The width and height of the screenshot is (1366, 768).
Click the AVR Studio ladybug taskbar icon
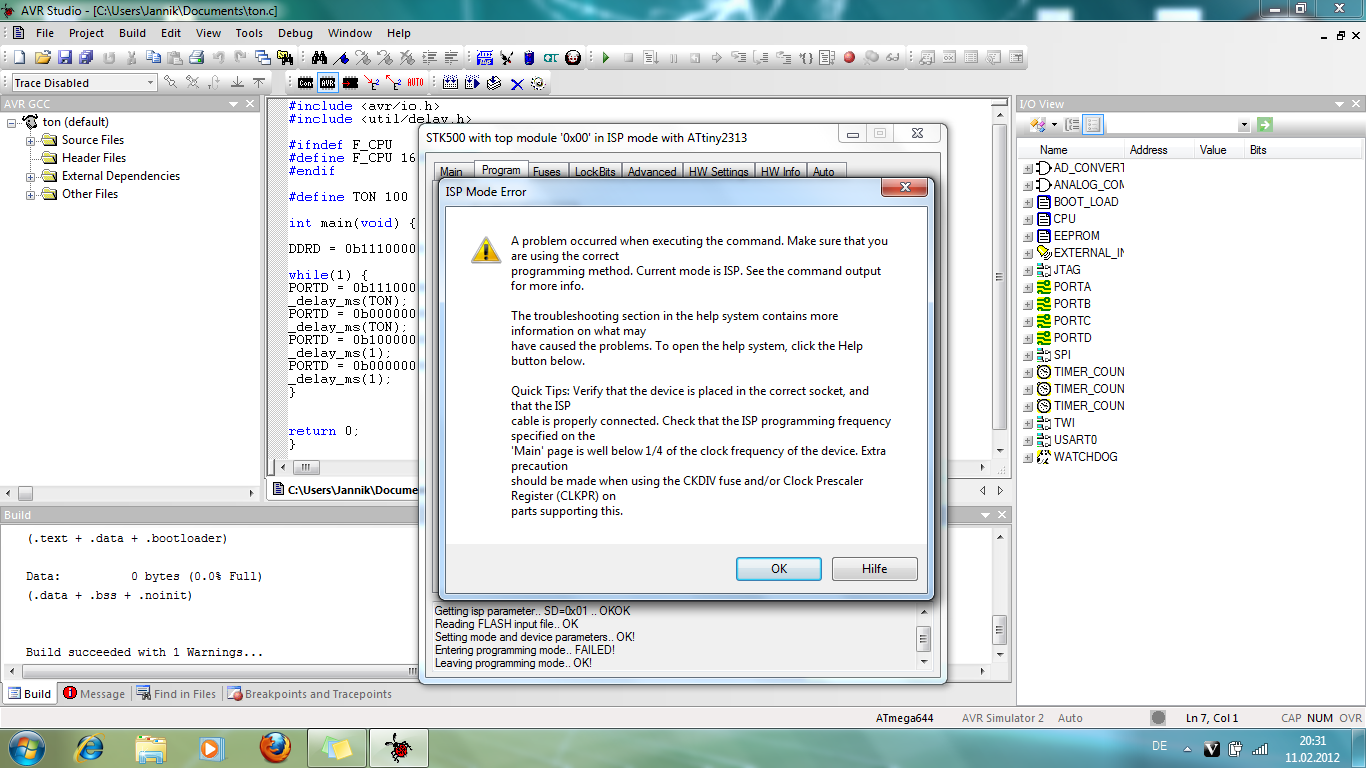(399, 747)
